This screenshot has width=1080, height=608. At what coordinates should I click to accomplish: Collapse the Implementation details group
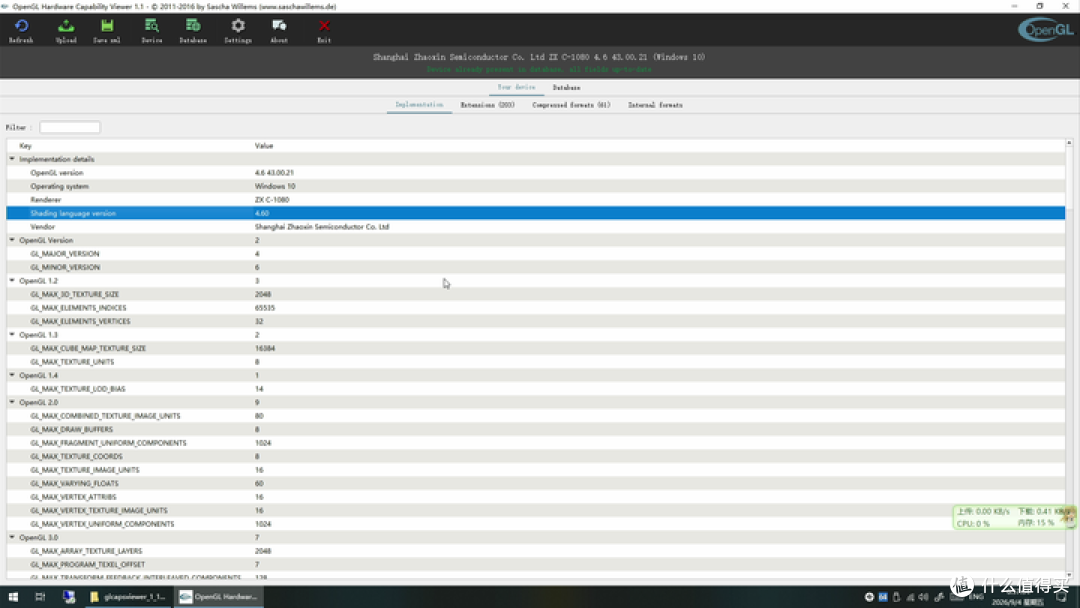[12, 159]
